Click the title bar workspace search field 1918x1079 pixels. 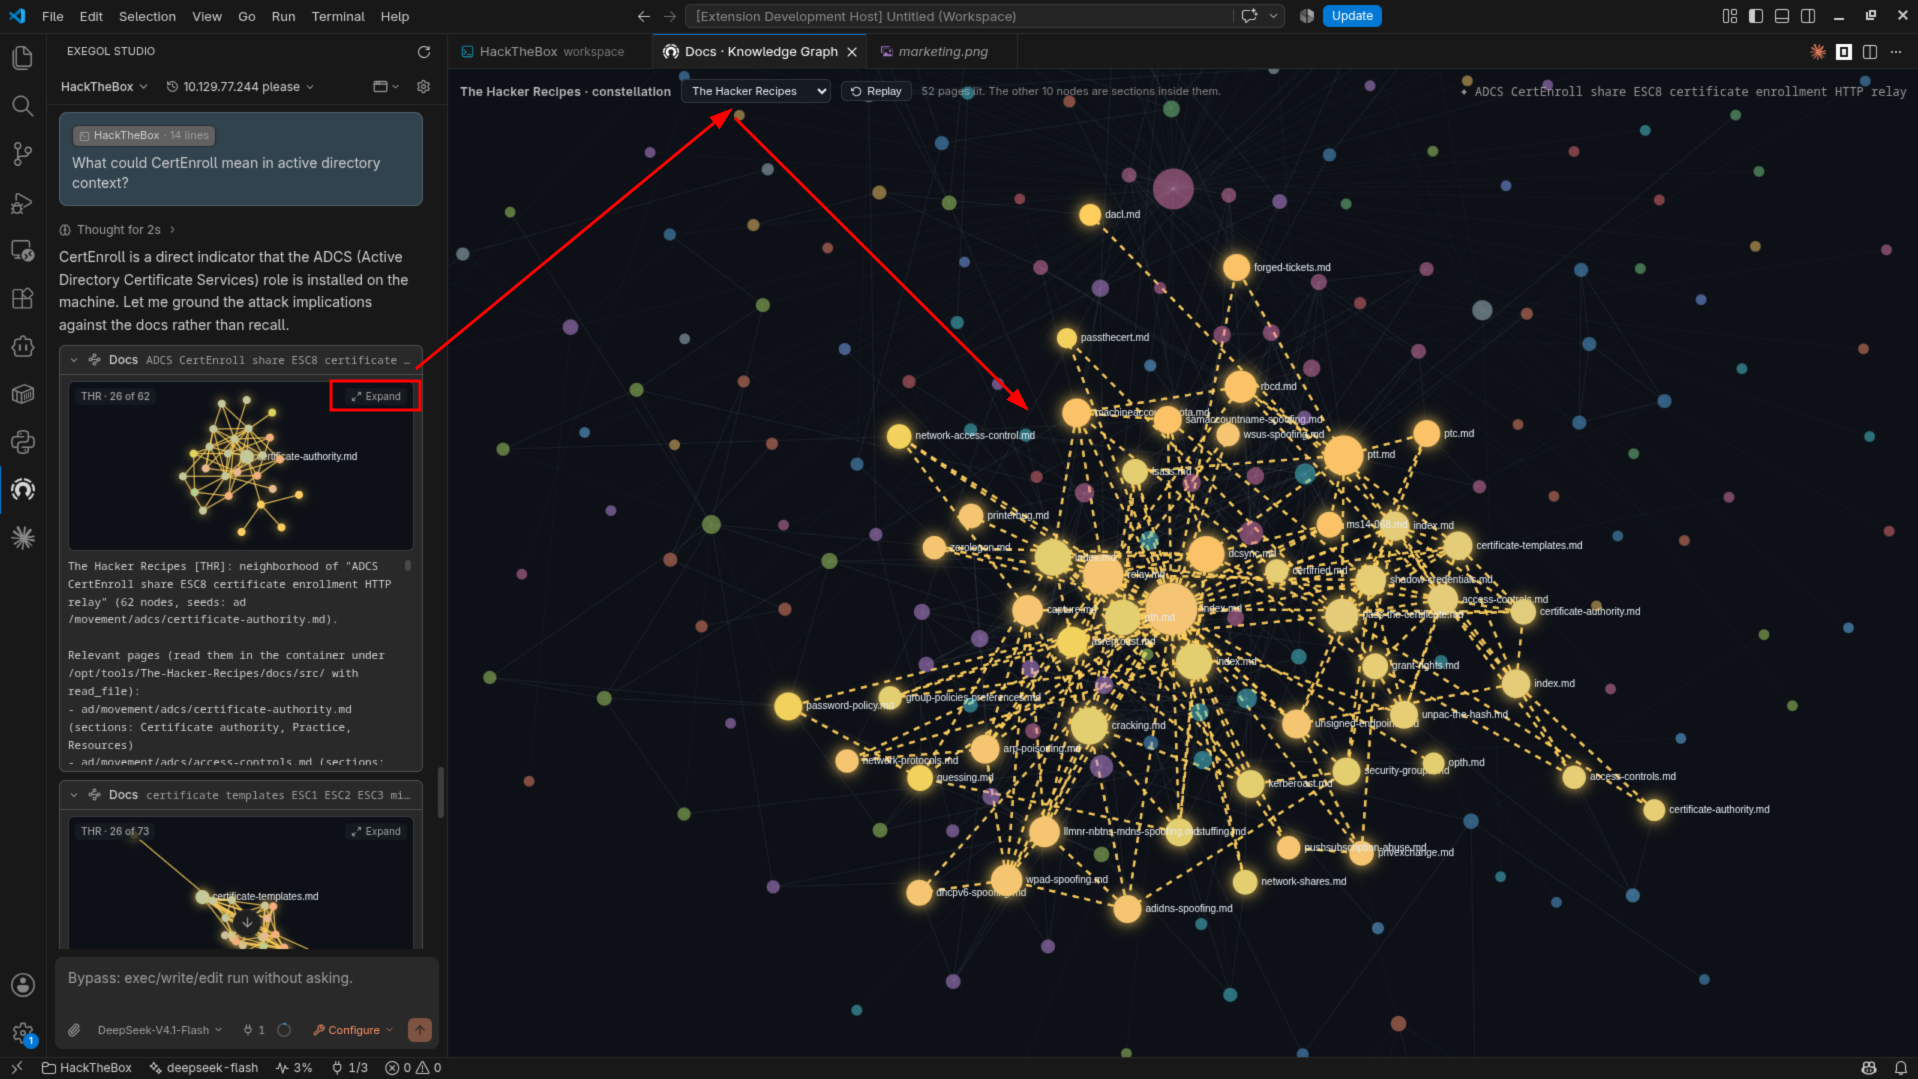click(x=957, y=16)
